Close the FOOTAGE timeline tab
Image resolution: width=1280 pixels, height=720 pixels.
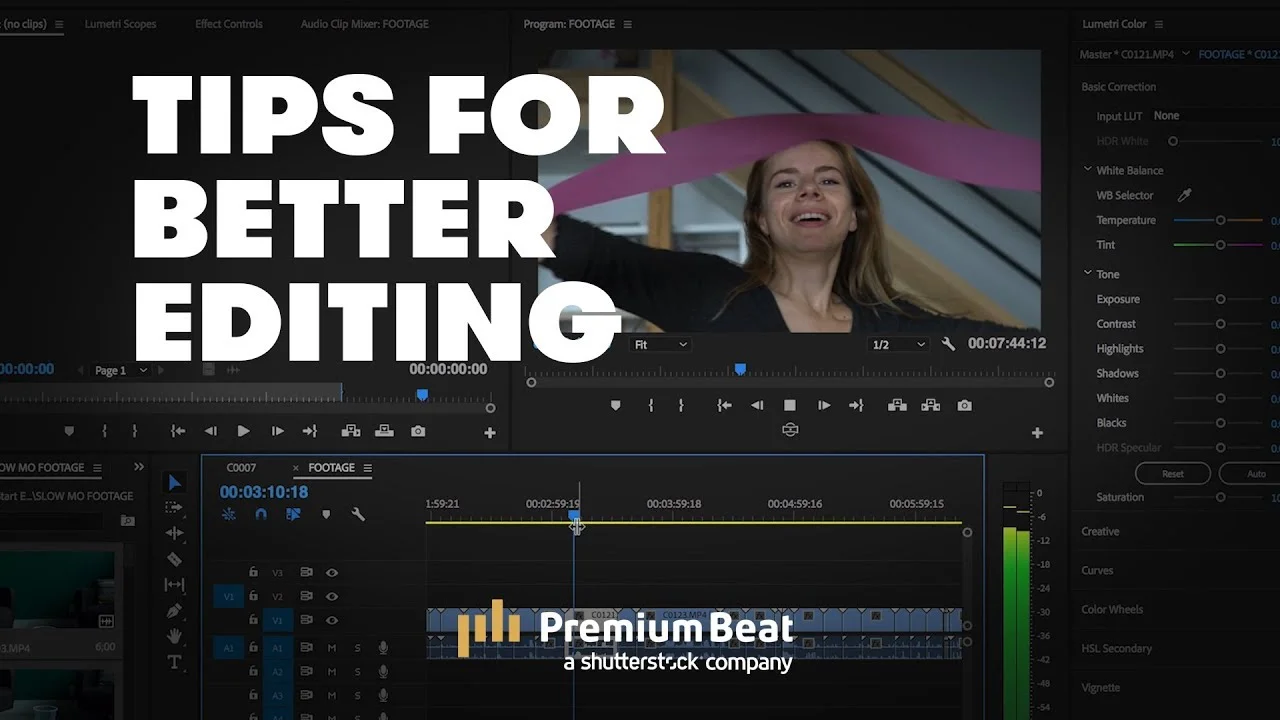[296, 468]
